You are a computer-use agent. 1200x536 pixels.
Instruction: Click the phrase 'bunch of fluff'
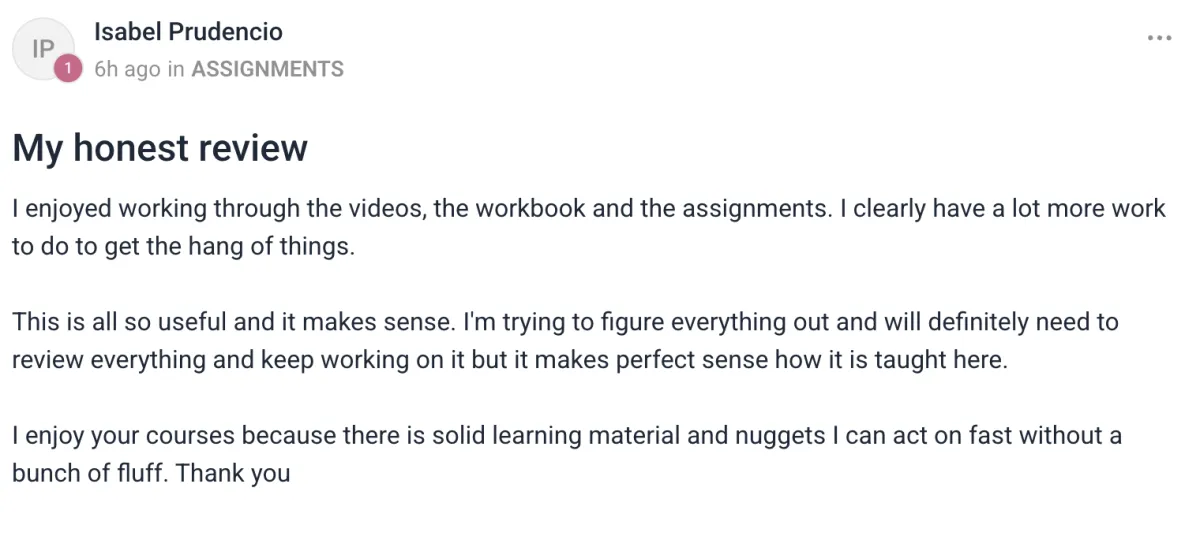pyautogui.click(x=88, y=473)
